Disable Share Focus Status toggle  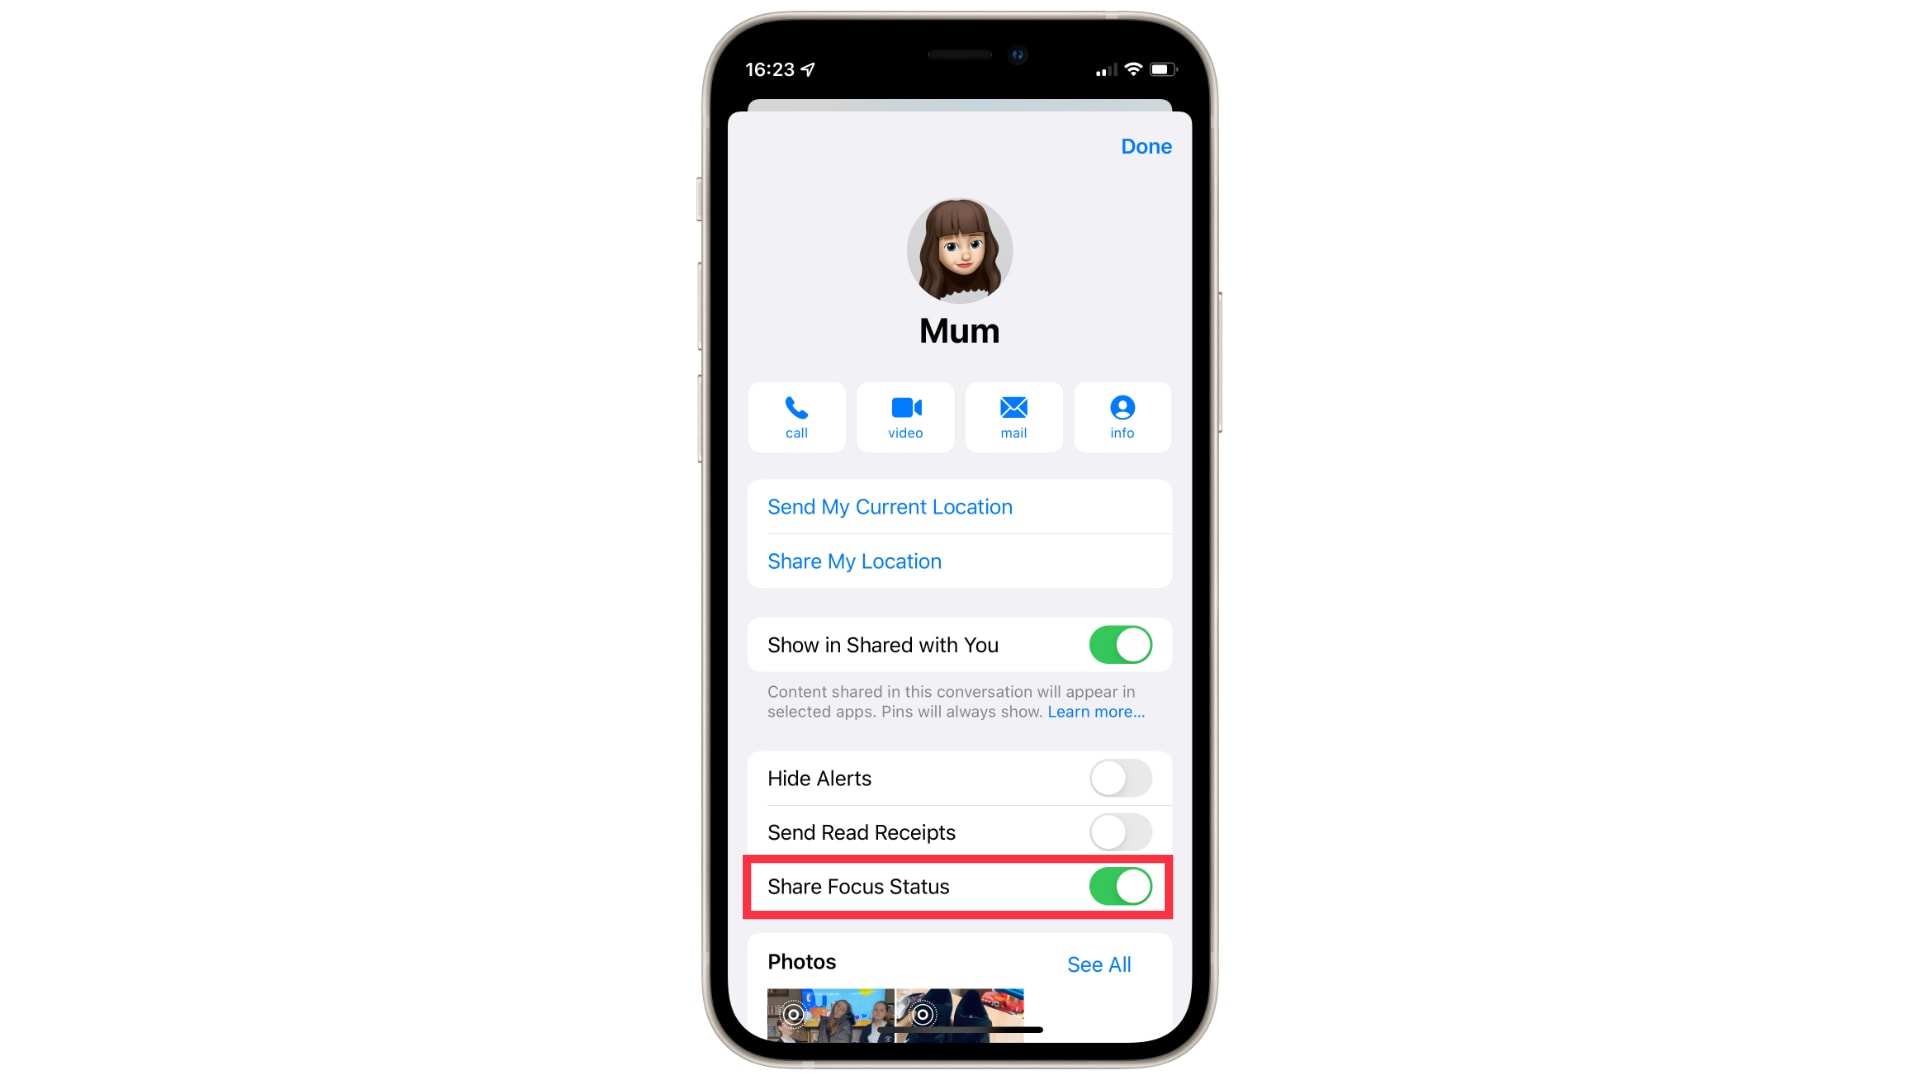(x=1118, y=886)
